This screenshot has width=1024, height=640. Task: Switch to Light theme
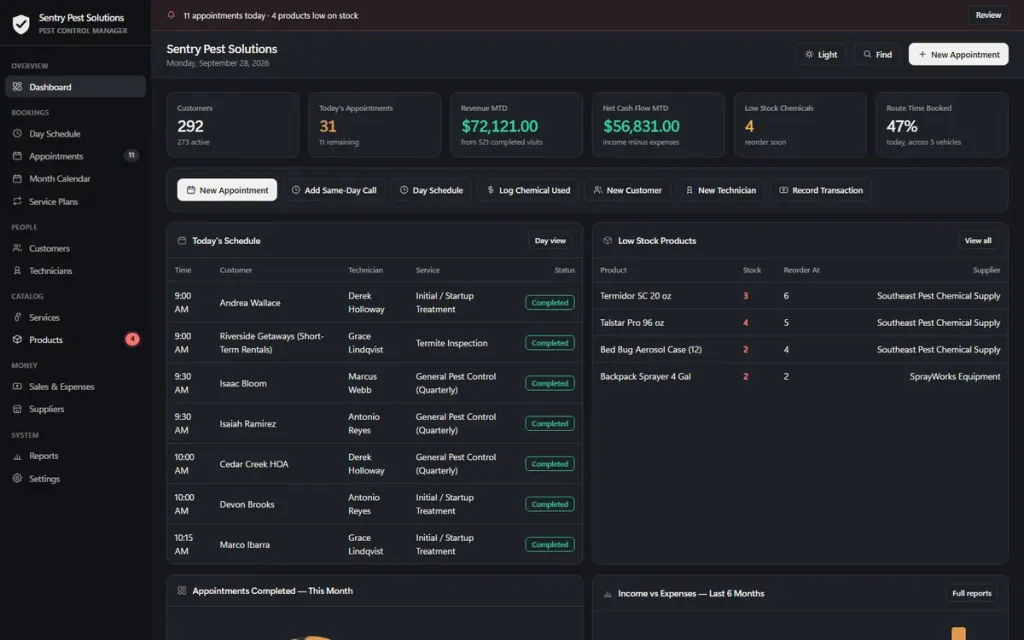point(821,54)
